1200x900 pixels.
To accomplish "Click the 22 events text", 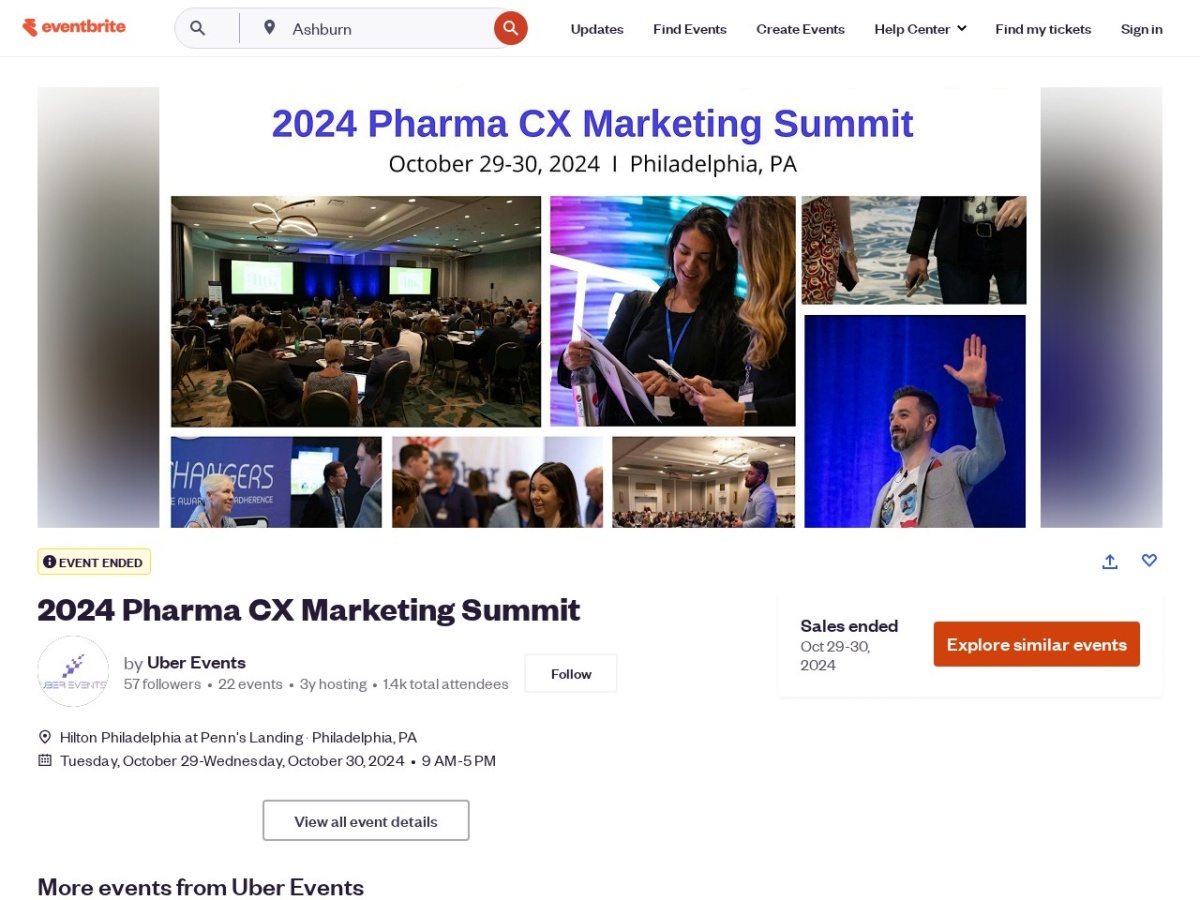I will (250, 685).
